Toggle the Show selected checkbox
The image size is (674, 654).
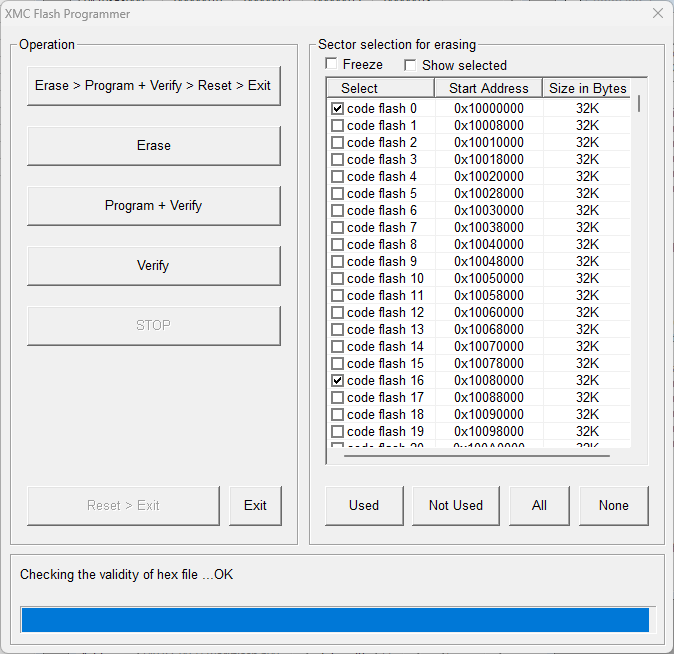(x=410, y=65)
